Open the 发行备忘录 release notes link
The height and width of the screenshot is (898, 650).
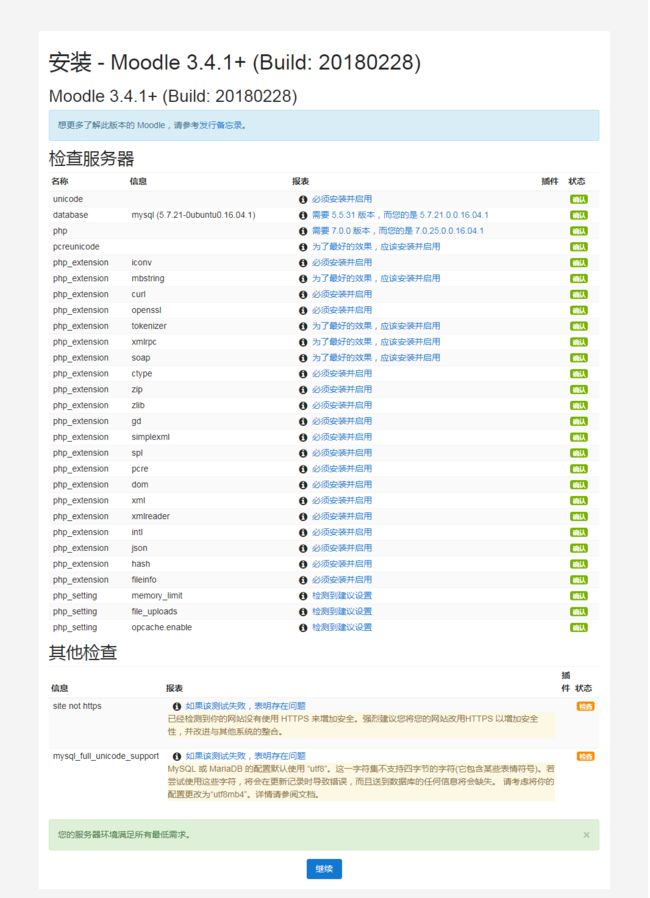(x=222, y=125)
